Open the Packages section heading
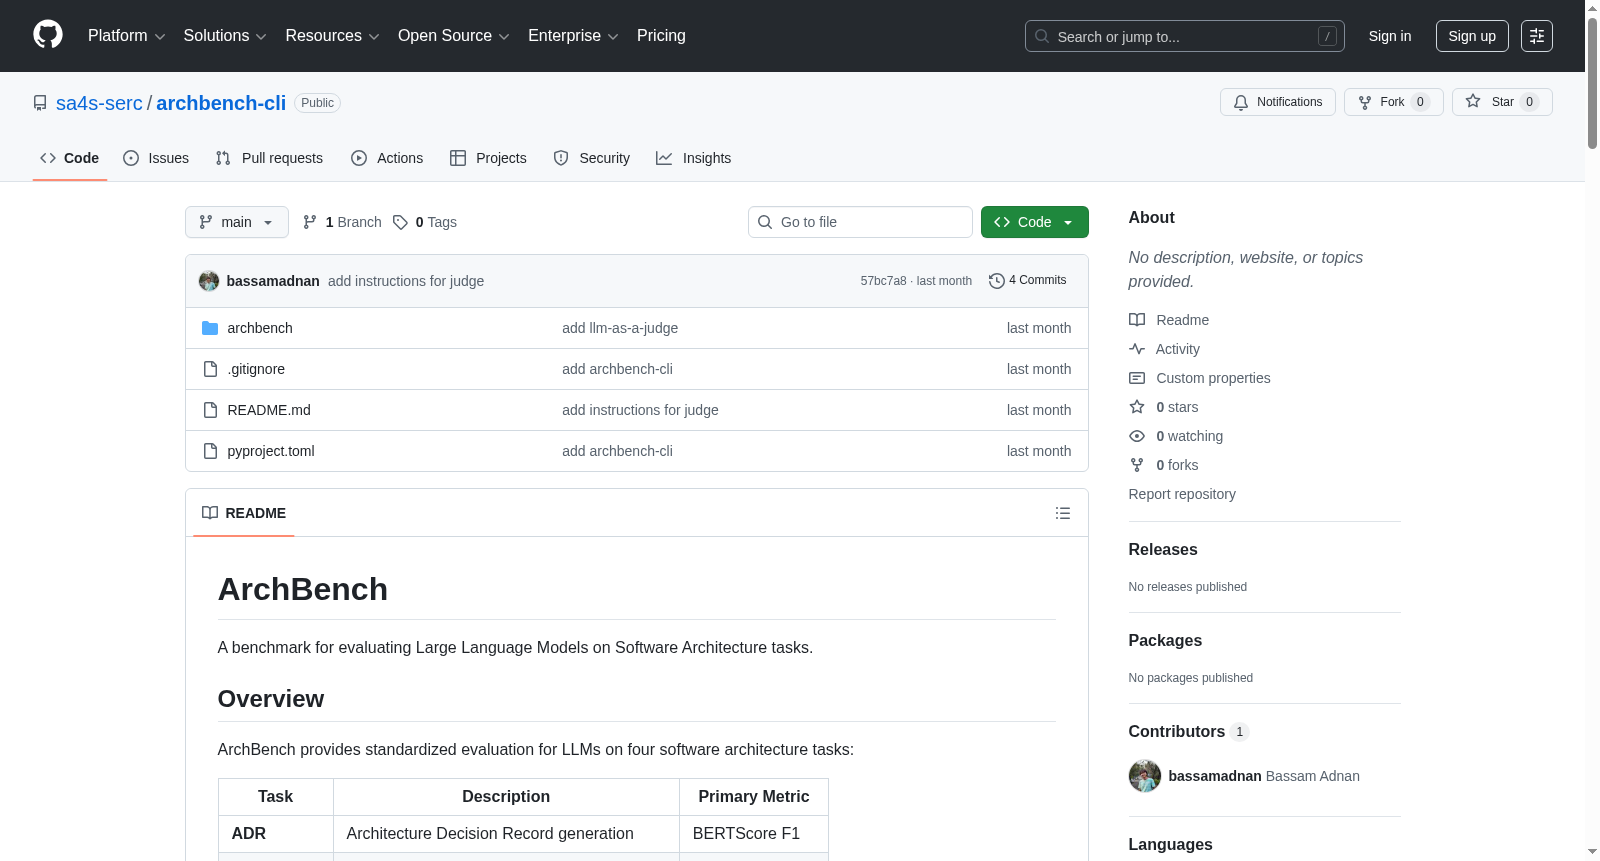 1165,641
